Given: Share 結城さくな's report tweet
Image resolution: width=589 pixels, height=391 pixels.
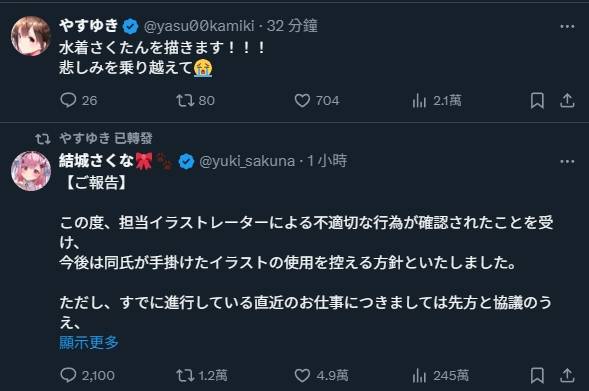Looking at the screenshot, I should 567,375.
